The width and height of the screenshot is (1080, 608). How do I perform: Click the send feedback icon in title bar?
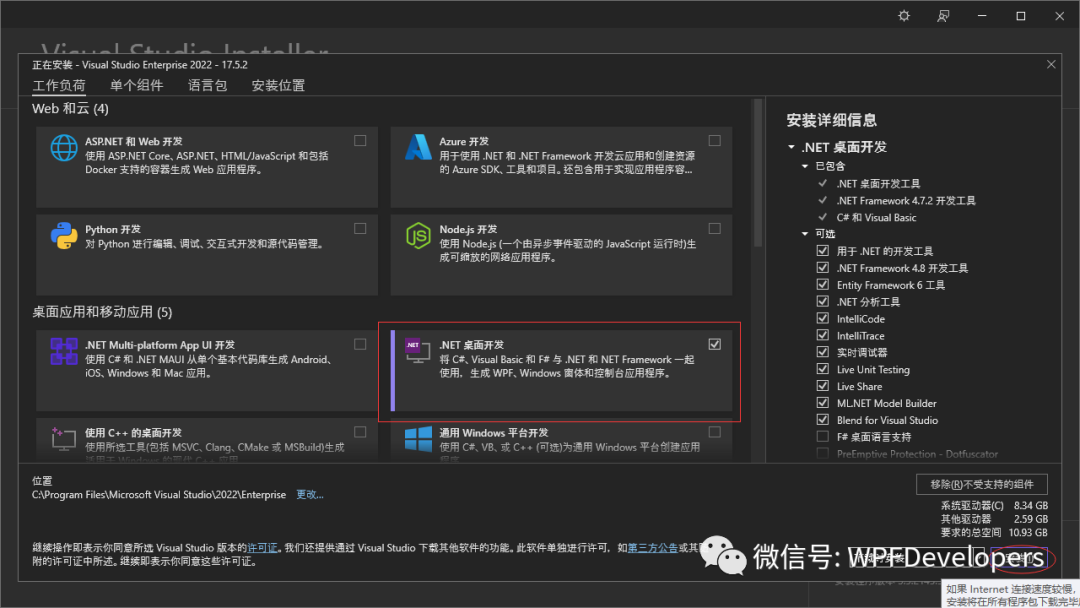pos(943,16)
